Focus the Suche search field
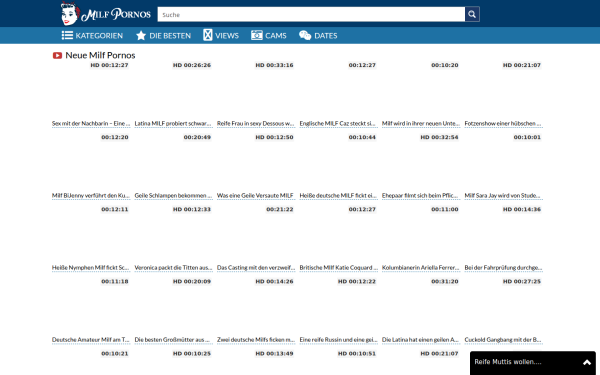This screenshot has width=600, height=375. [x=311, y=15]
